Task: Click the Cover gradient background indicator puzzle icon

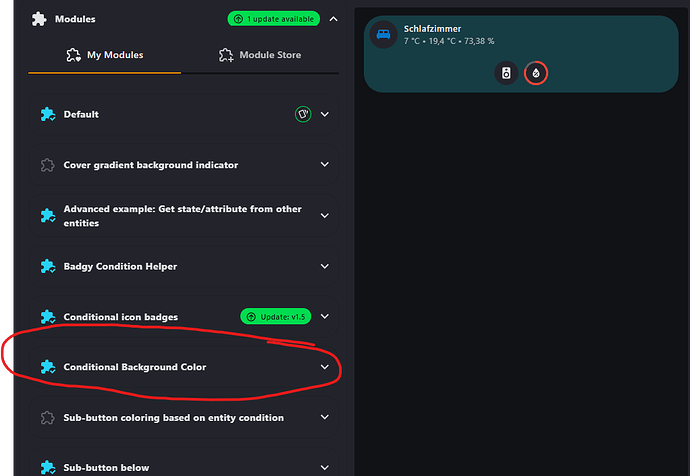Action: [x=47, y=164]
